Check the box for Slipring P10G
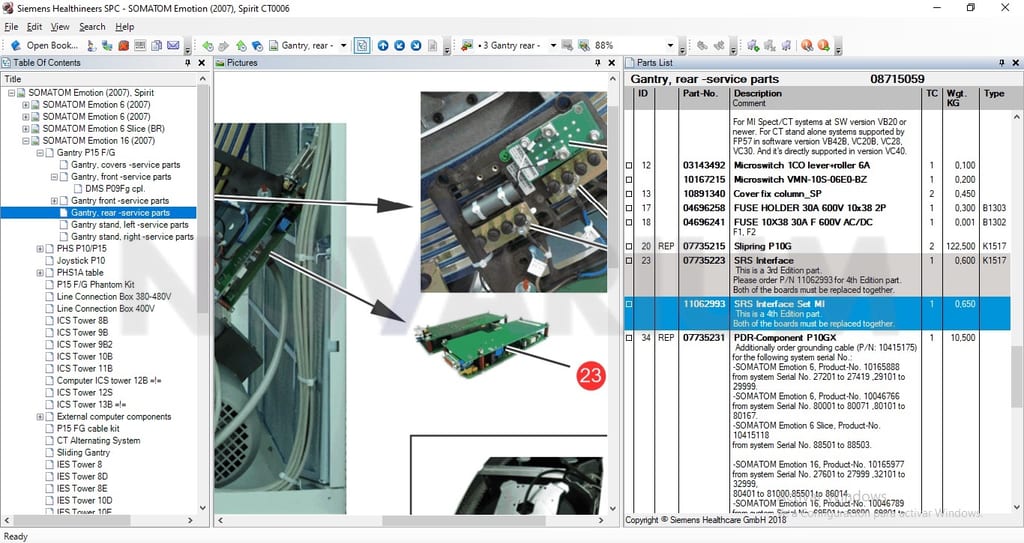This screenshot has width=1024, height=543. point(629,247)
